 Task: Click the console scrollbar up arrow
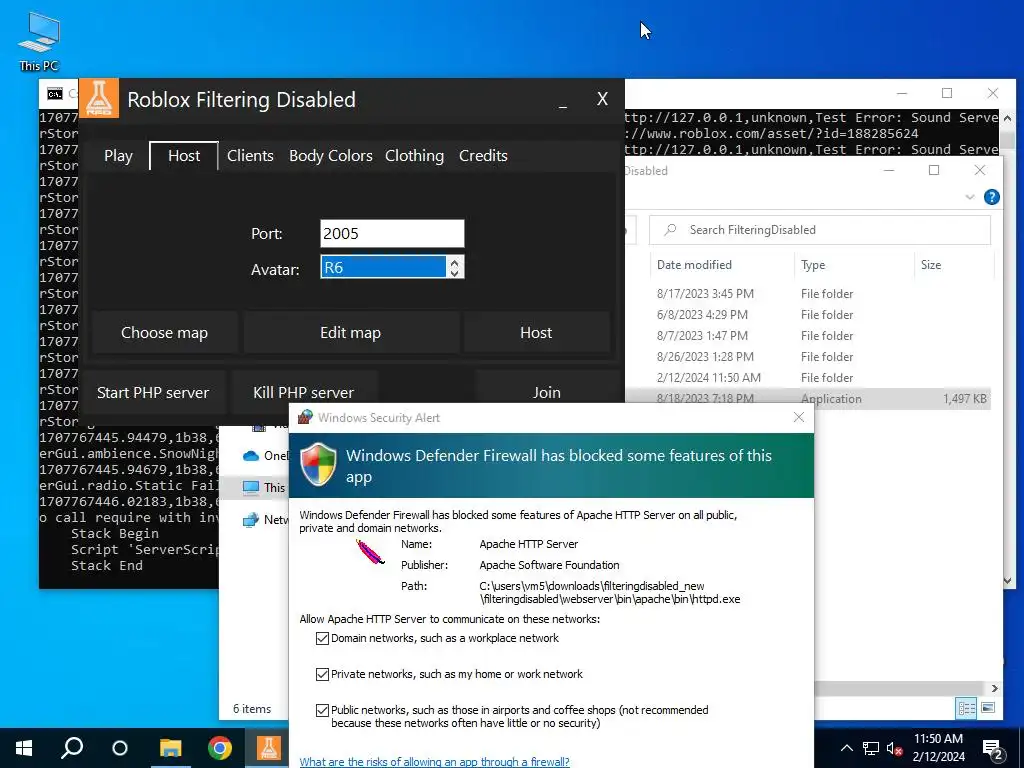coord(1007,118)
